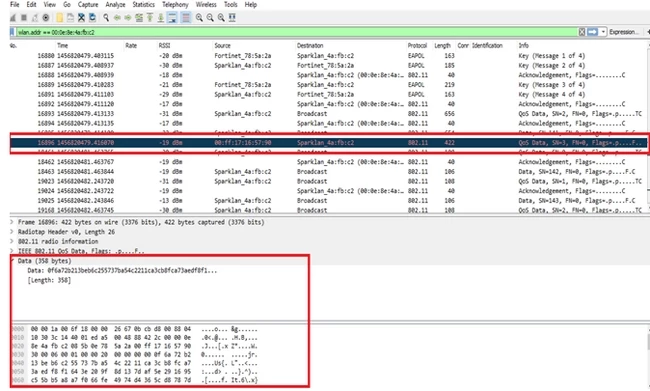Close the current capture file
This screenshot has height=391, width=650.
click(x=81, y=17)
